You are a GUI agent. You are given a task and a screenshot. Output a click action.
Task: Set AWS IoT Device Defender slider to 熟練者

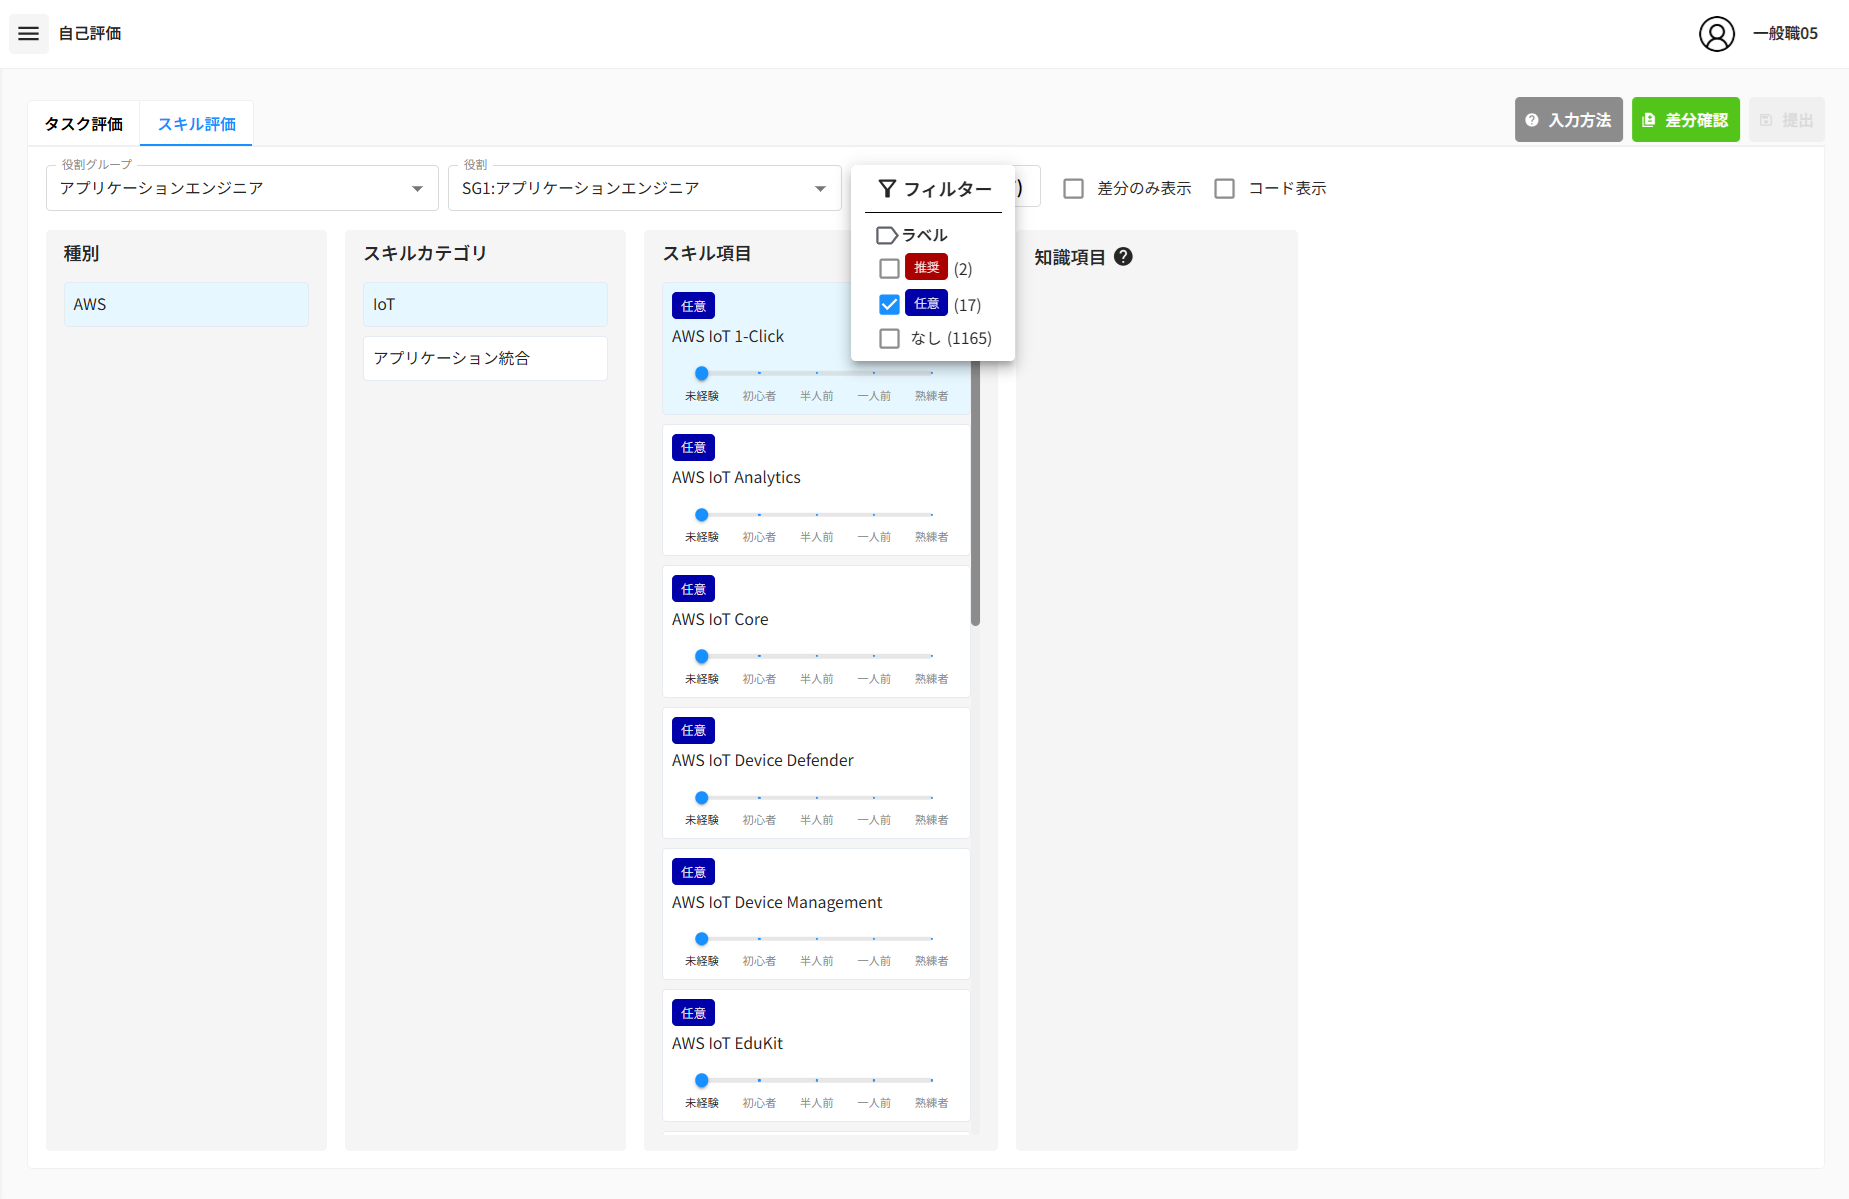tap(931, 798)
